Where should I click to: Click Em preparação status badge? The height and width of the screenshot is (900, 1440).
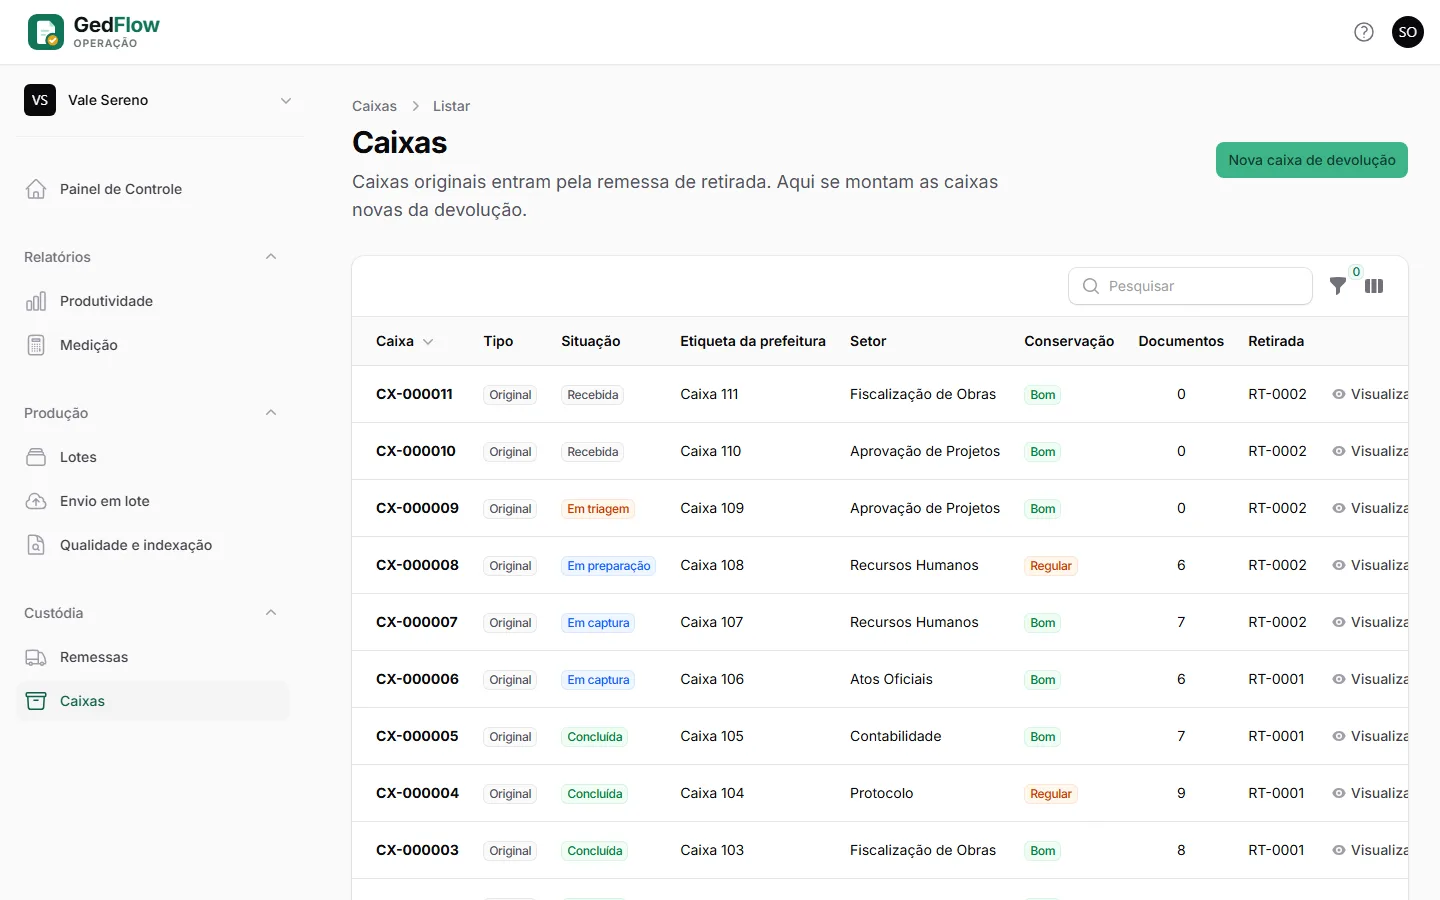coord(609,566)
